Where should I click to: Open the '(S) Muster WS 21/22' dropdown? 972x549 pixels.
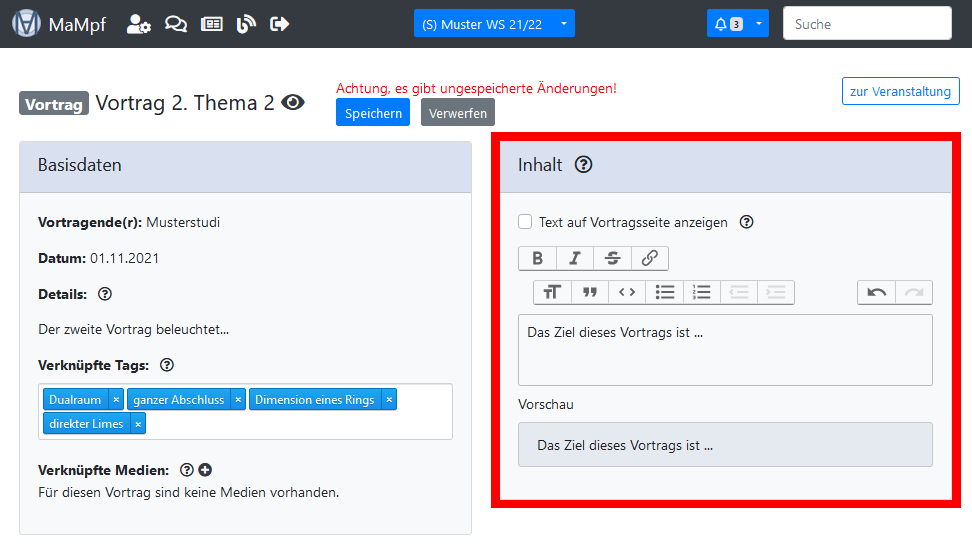point(494,24)
